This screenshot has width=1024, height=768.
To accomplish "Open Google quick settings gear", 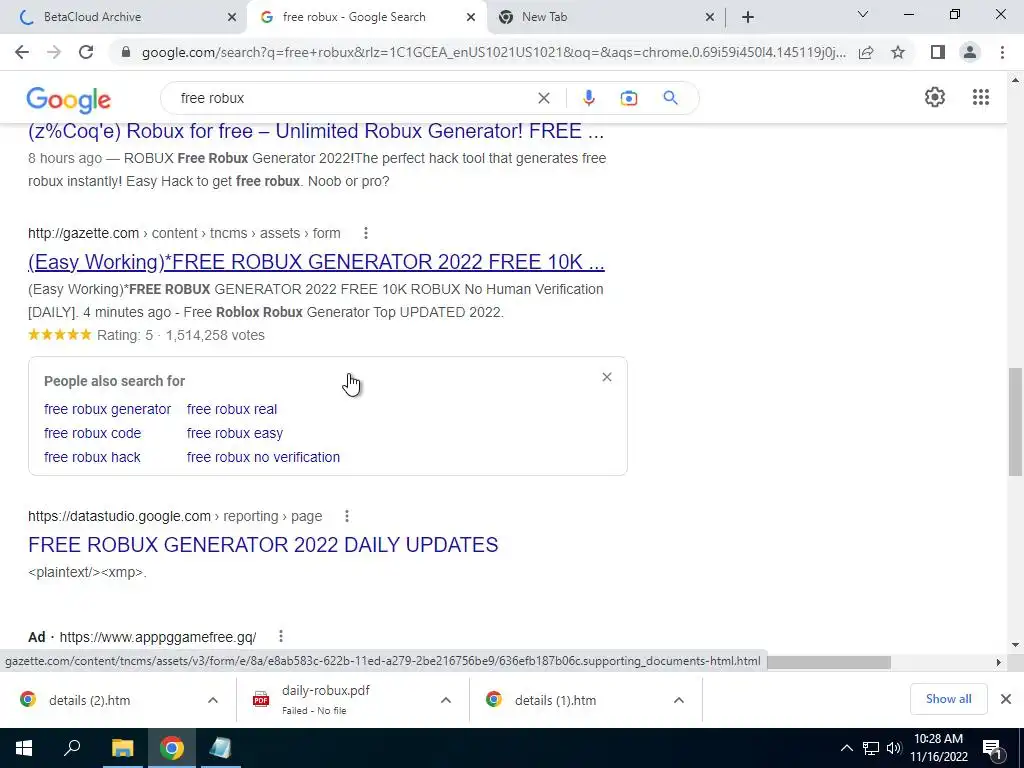I will [x=935, y=97].
